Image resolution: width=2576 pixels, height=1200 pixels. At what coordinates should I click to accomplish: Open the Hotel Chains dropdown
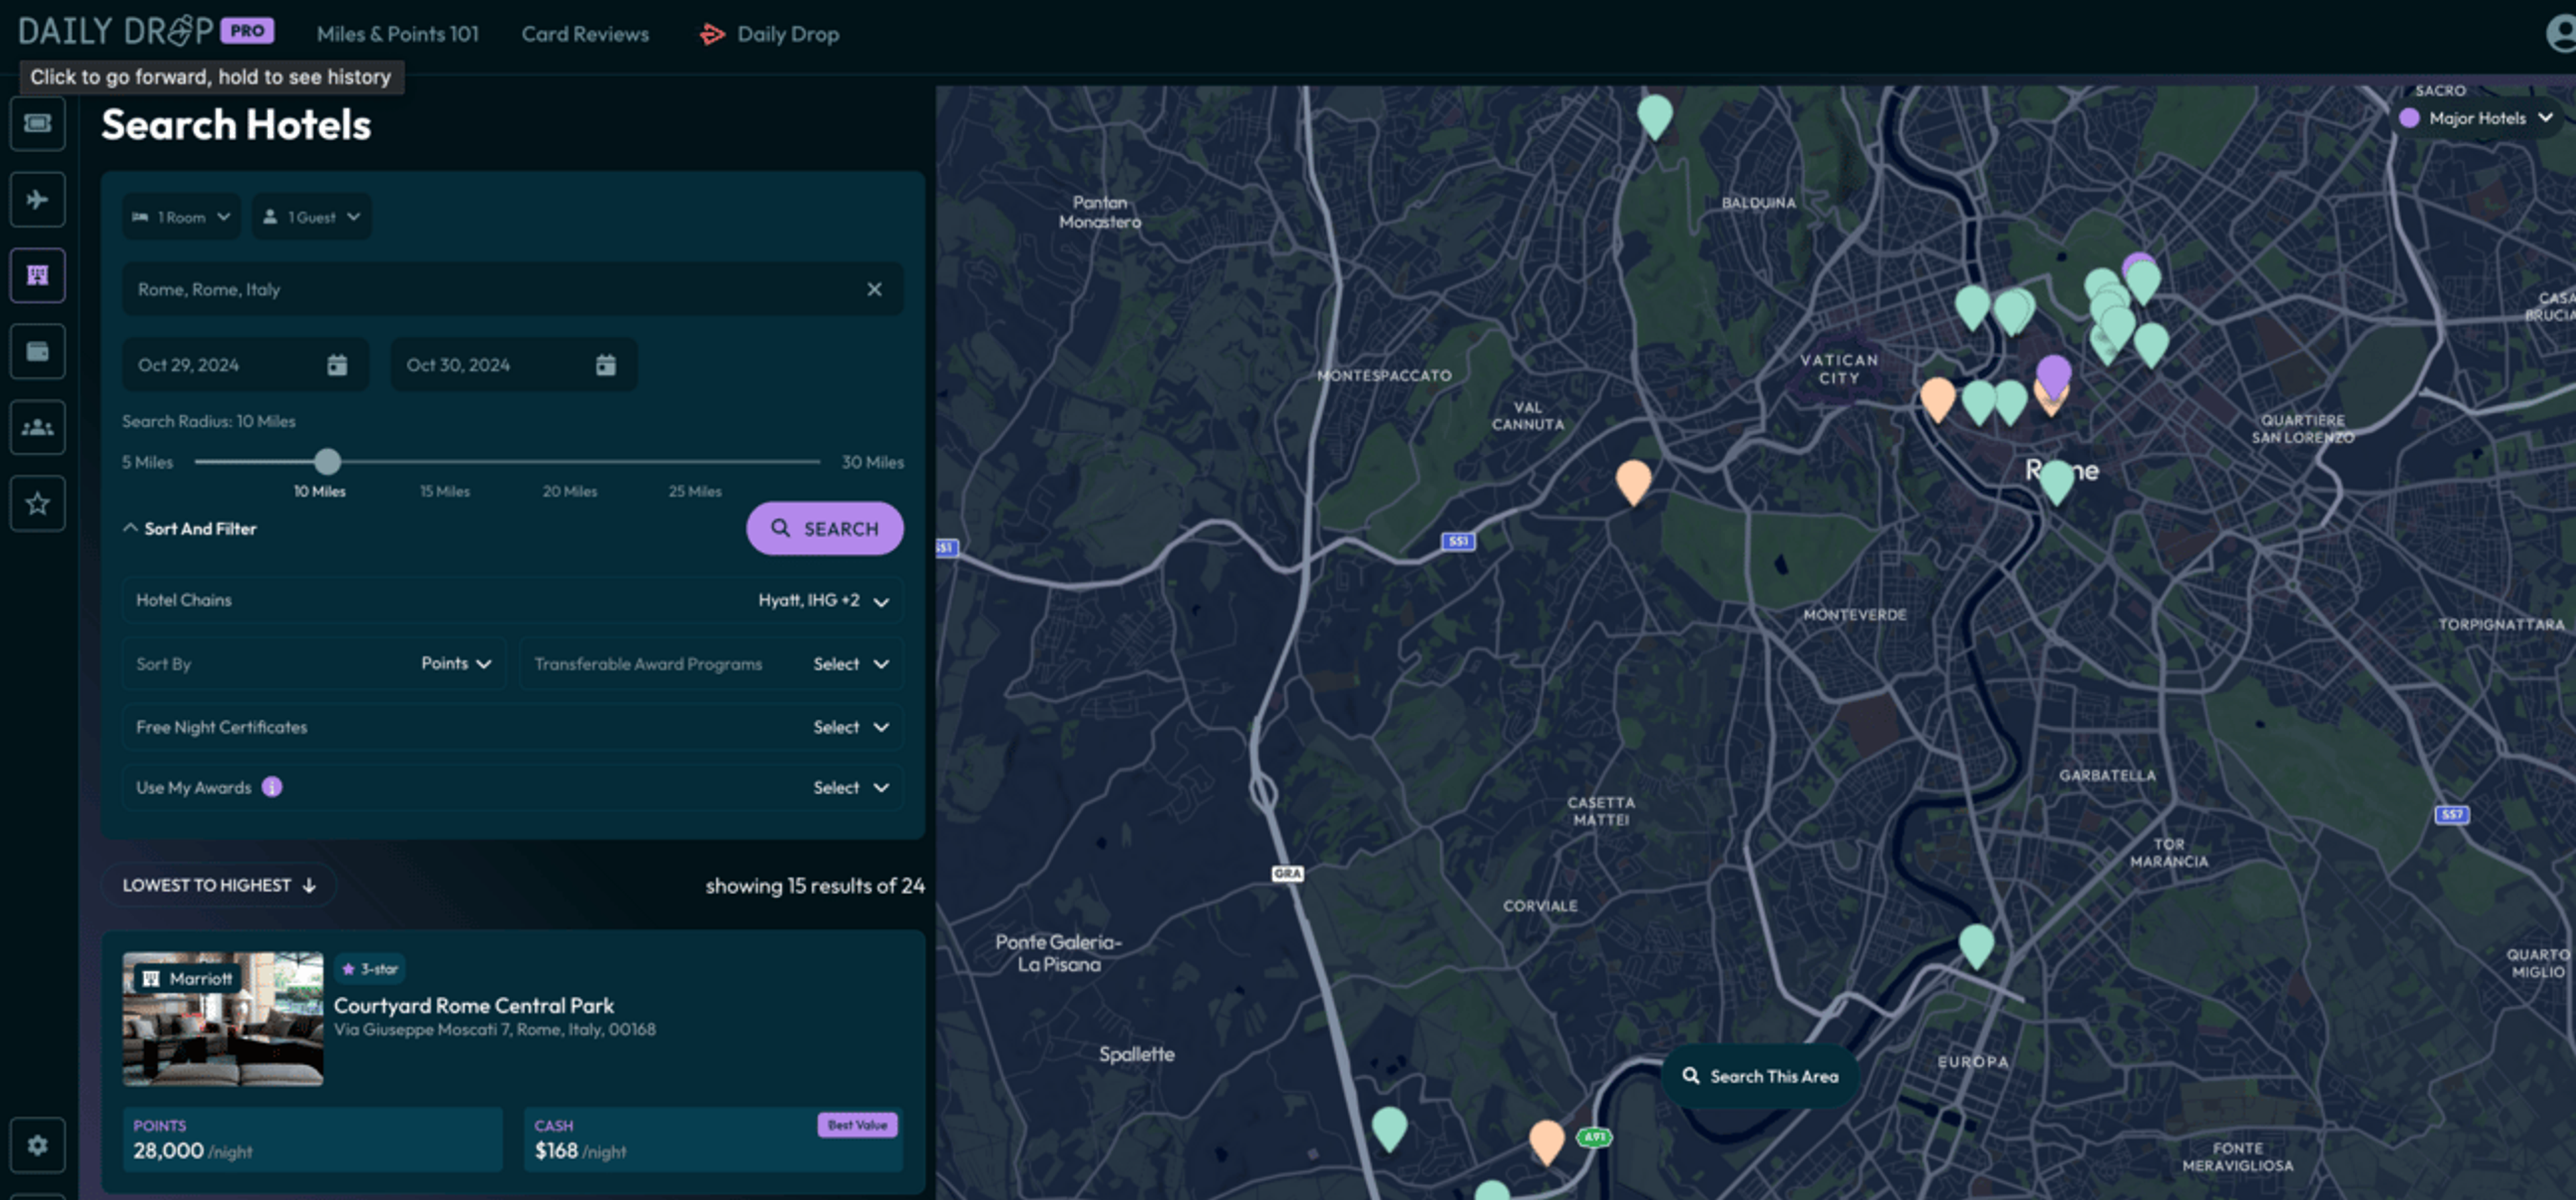coord(512,601)
